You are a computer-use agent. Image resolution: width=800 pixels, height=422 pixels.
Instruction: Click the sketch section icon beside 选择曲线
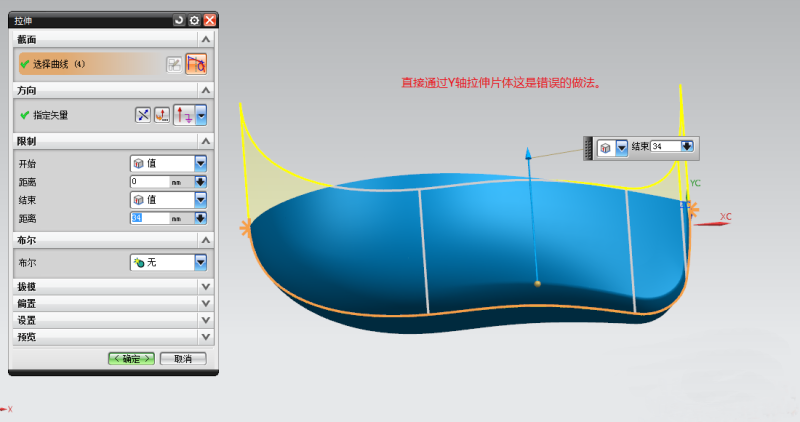coord(174,64)
